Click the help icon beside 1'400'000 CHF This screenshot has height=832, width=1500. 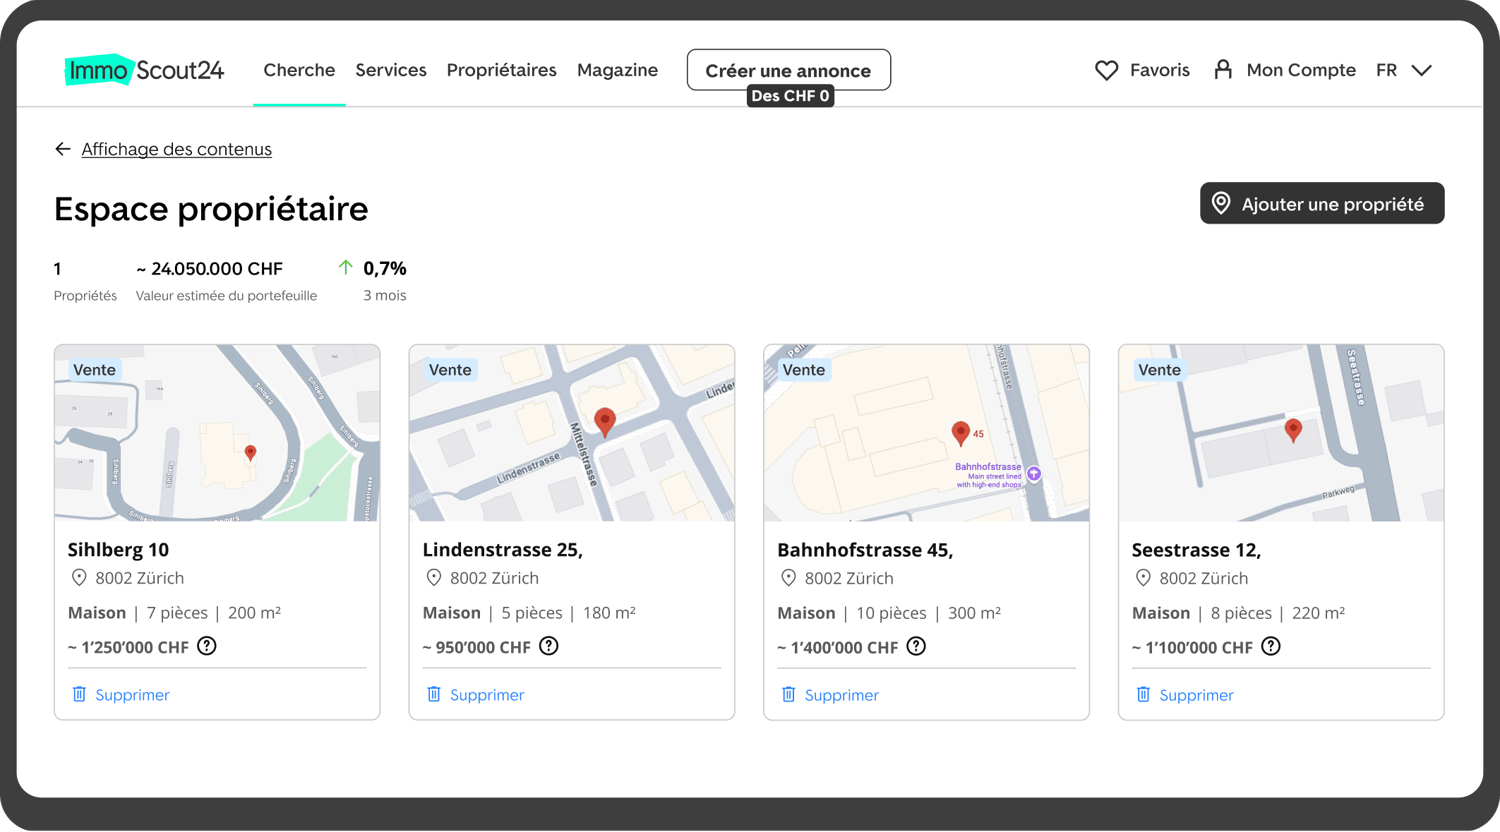point(916,646)
